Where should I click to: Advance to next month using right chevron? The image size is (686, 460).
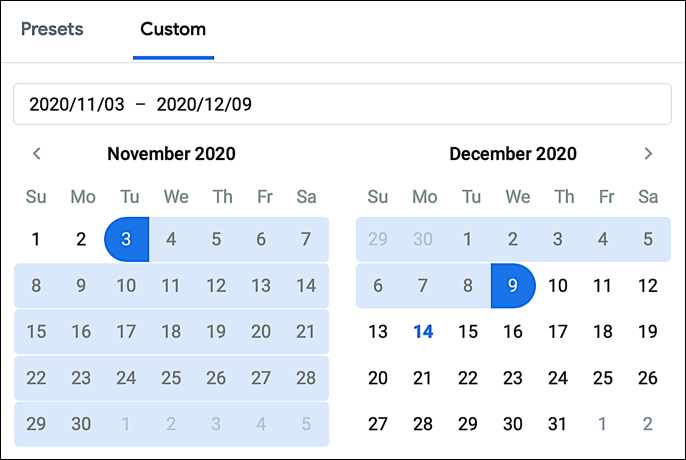tap(648, 154)
